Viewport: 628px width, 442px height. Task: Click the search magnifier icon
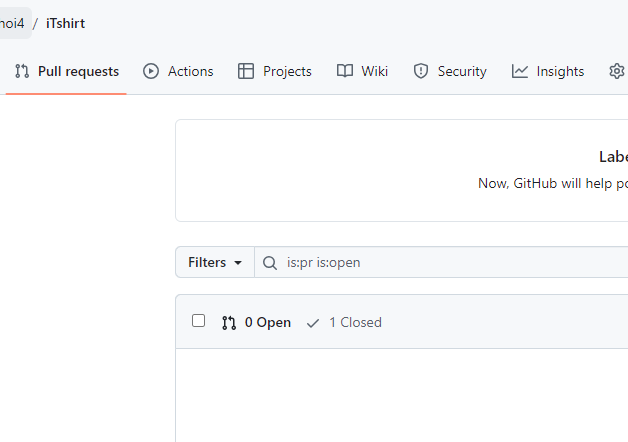270,263
